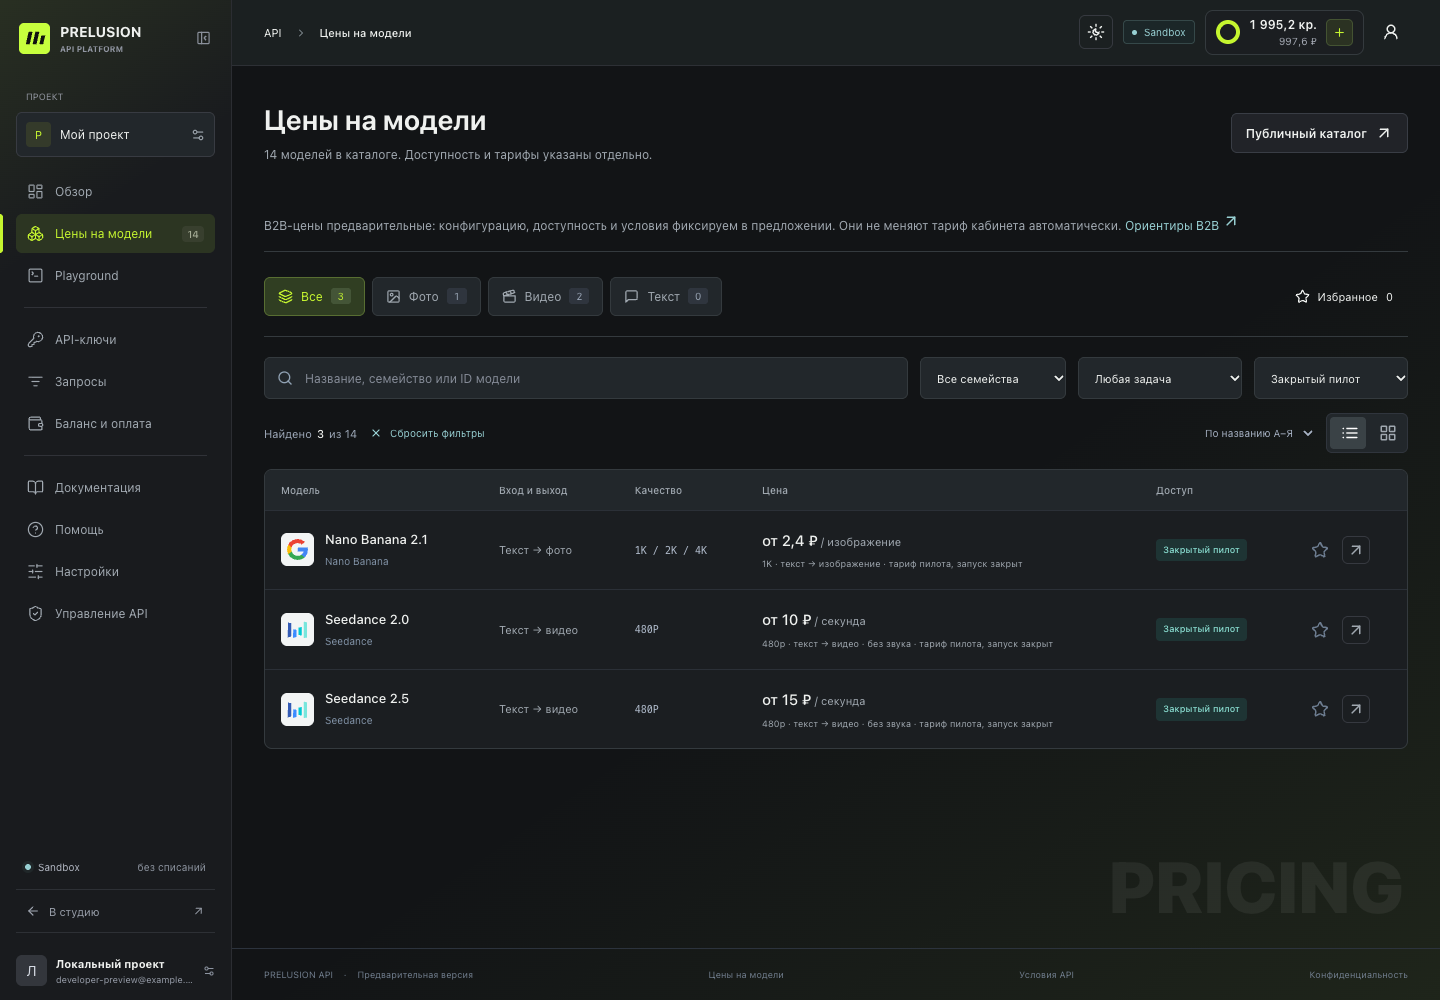
Task: Go to API-ключи page
Action: pyautogui.click(x=115, y=340)
